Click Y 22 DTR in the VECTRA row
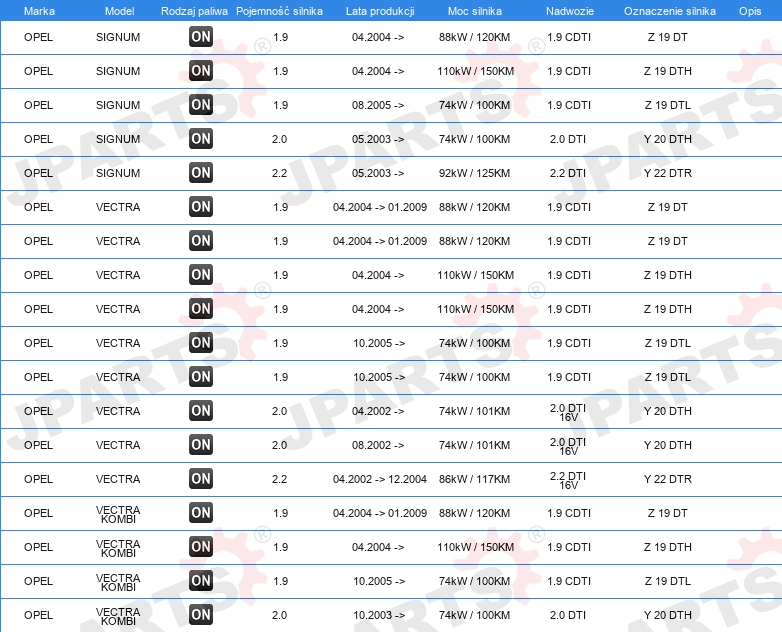This screenshot has height=632, width=782. 667,479
